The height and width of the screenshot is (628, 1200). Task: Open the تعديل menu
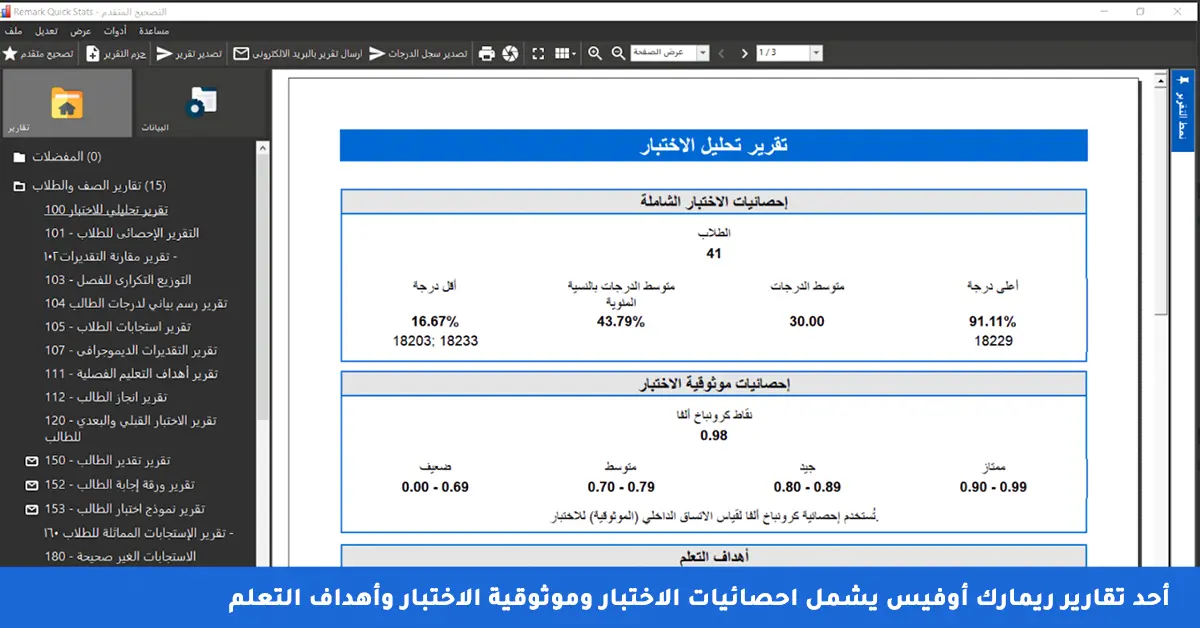coord(46,31)
